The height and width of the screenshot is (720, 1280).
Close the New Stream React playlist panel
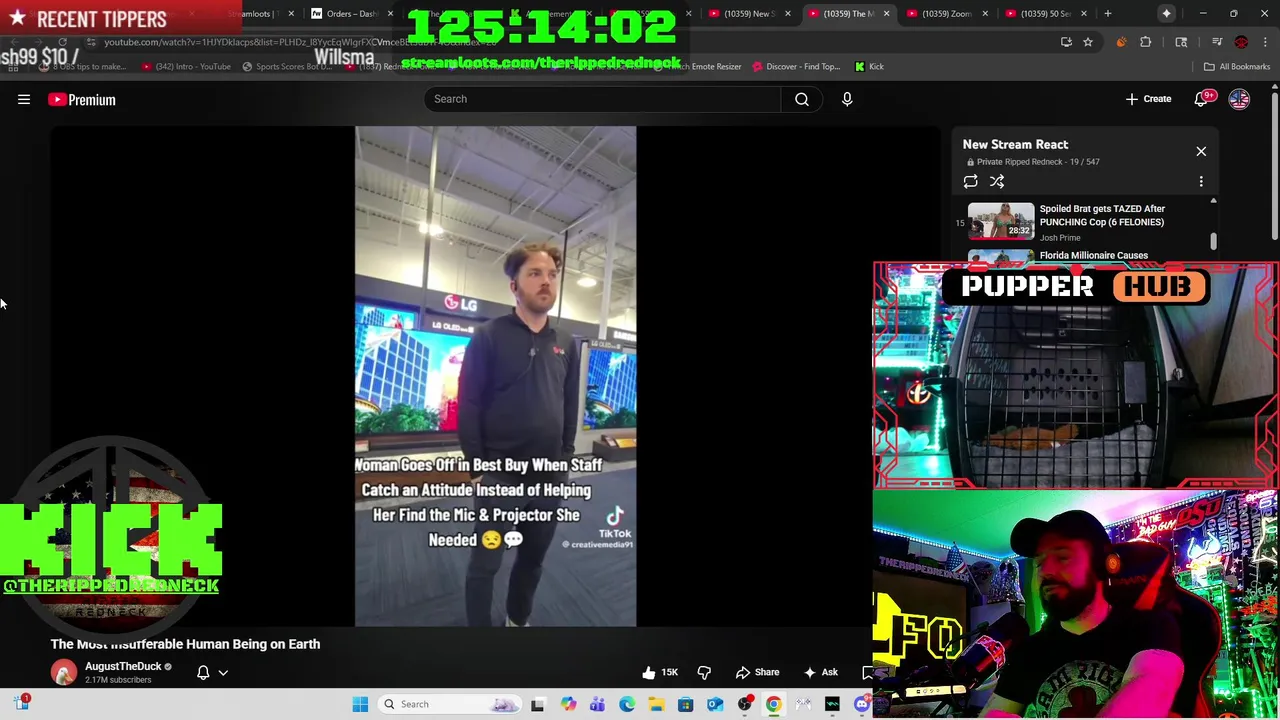pyautogui.click(x=1201, y=151)
